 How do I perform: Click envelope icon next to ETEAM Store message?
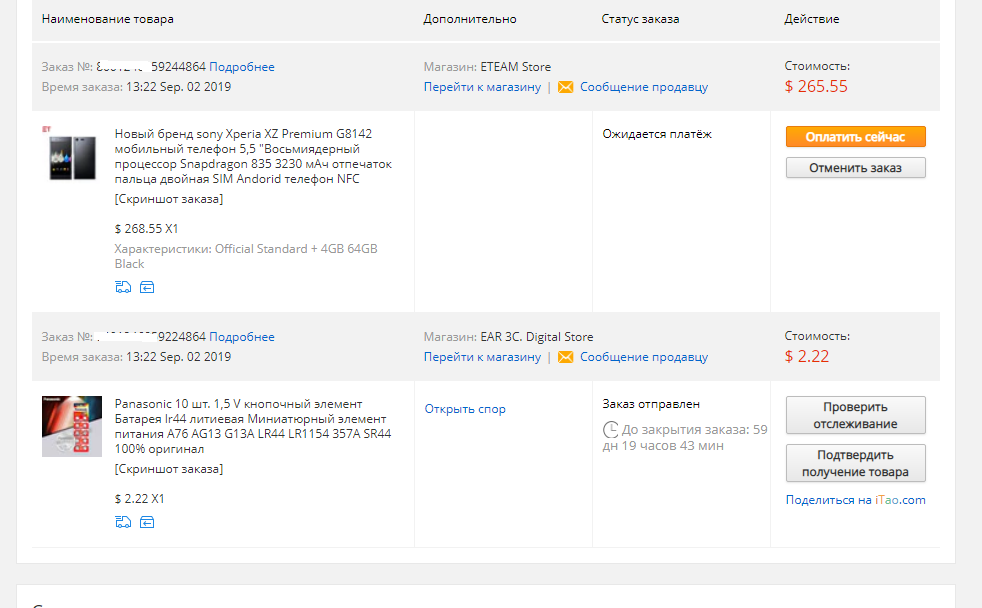566,87
